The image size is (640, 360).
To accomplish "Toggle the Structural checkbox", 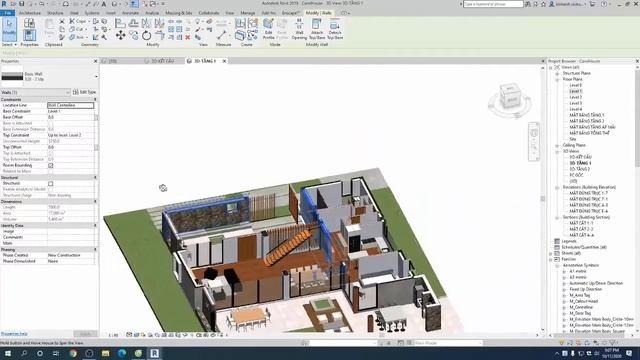I will tap(51, 184).
